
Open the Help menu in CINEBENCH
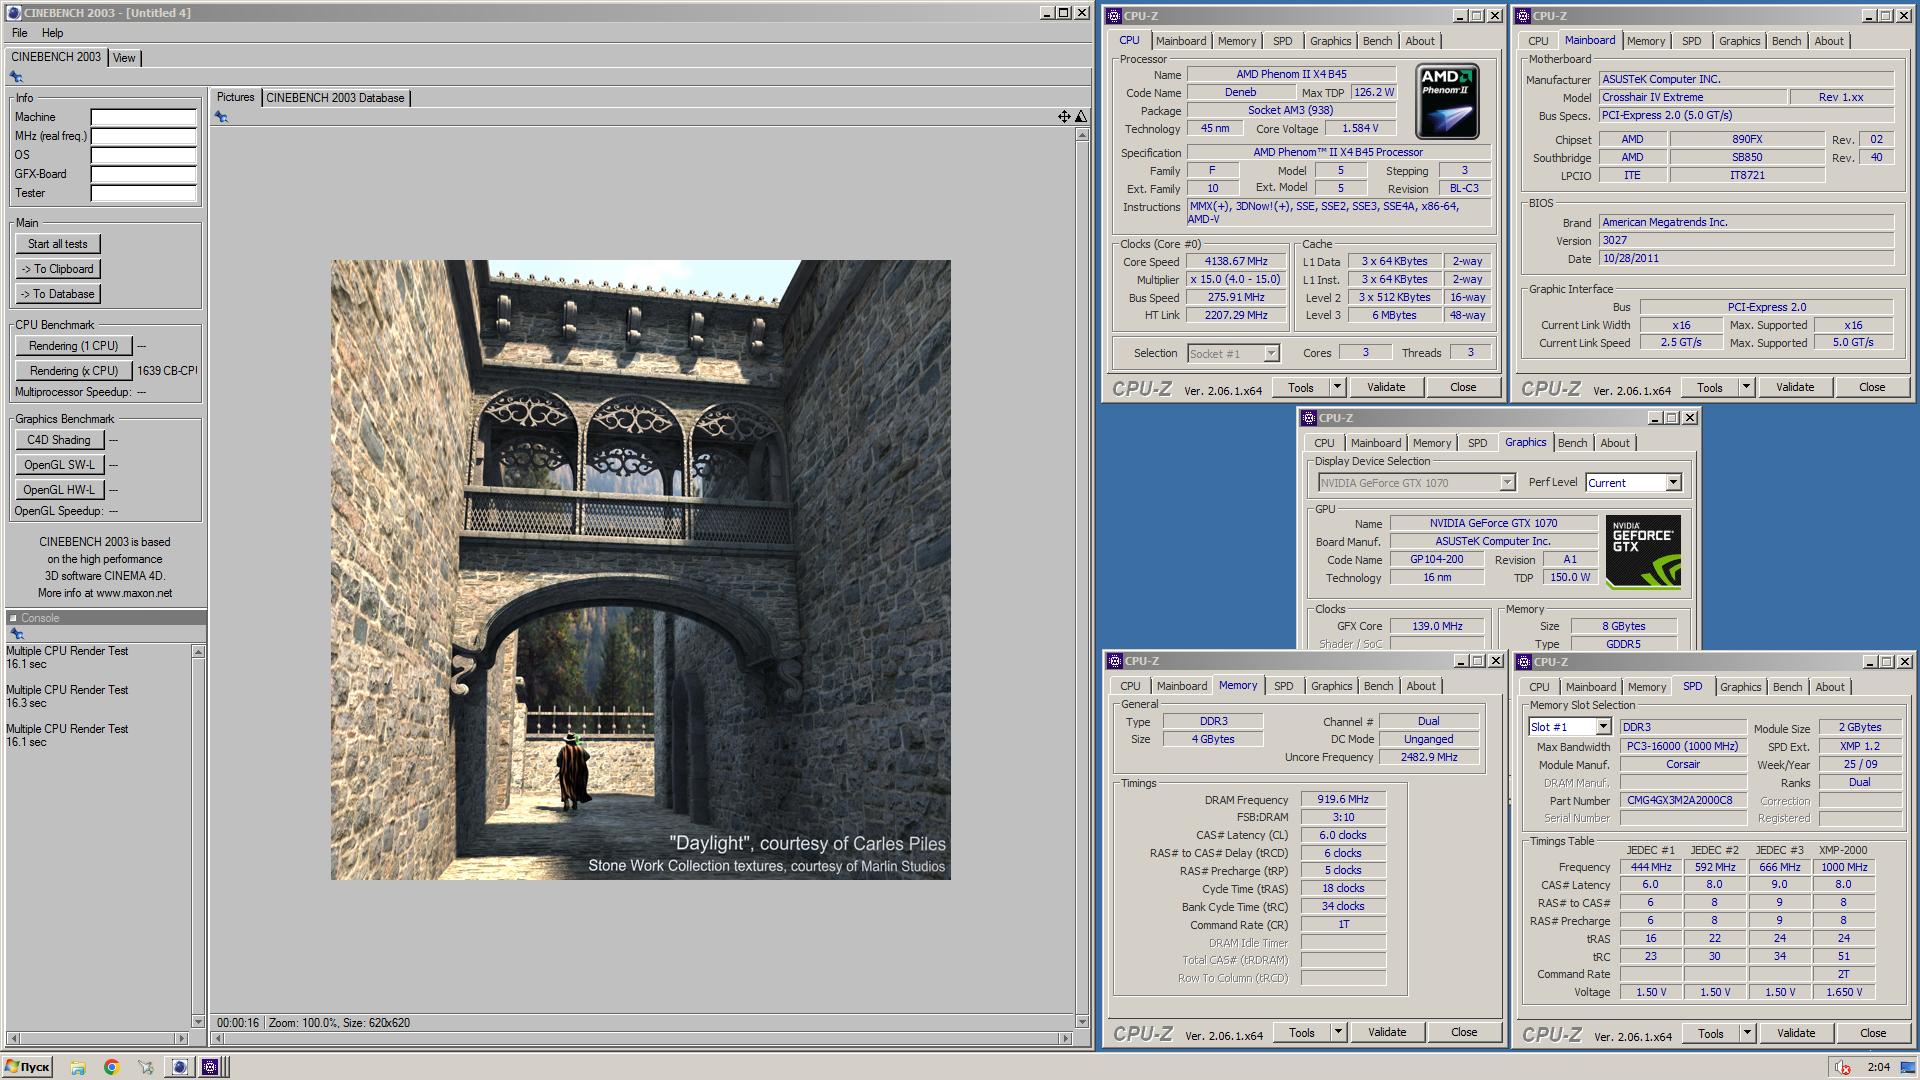click(x=53, y=33)
